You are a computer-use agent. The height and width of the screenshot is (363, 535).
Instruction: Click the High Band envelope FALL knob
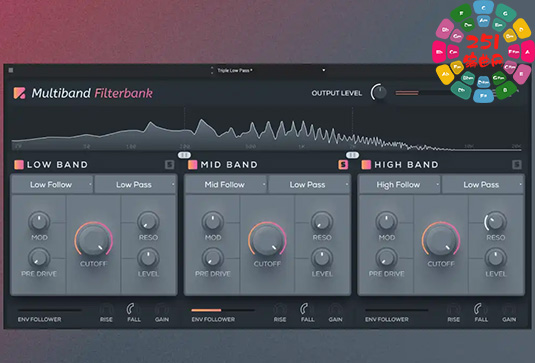[481, 309]
